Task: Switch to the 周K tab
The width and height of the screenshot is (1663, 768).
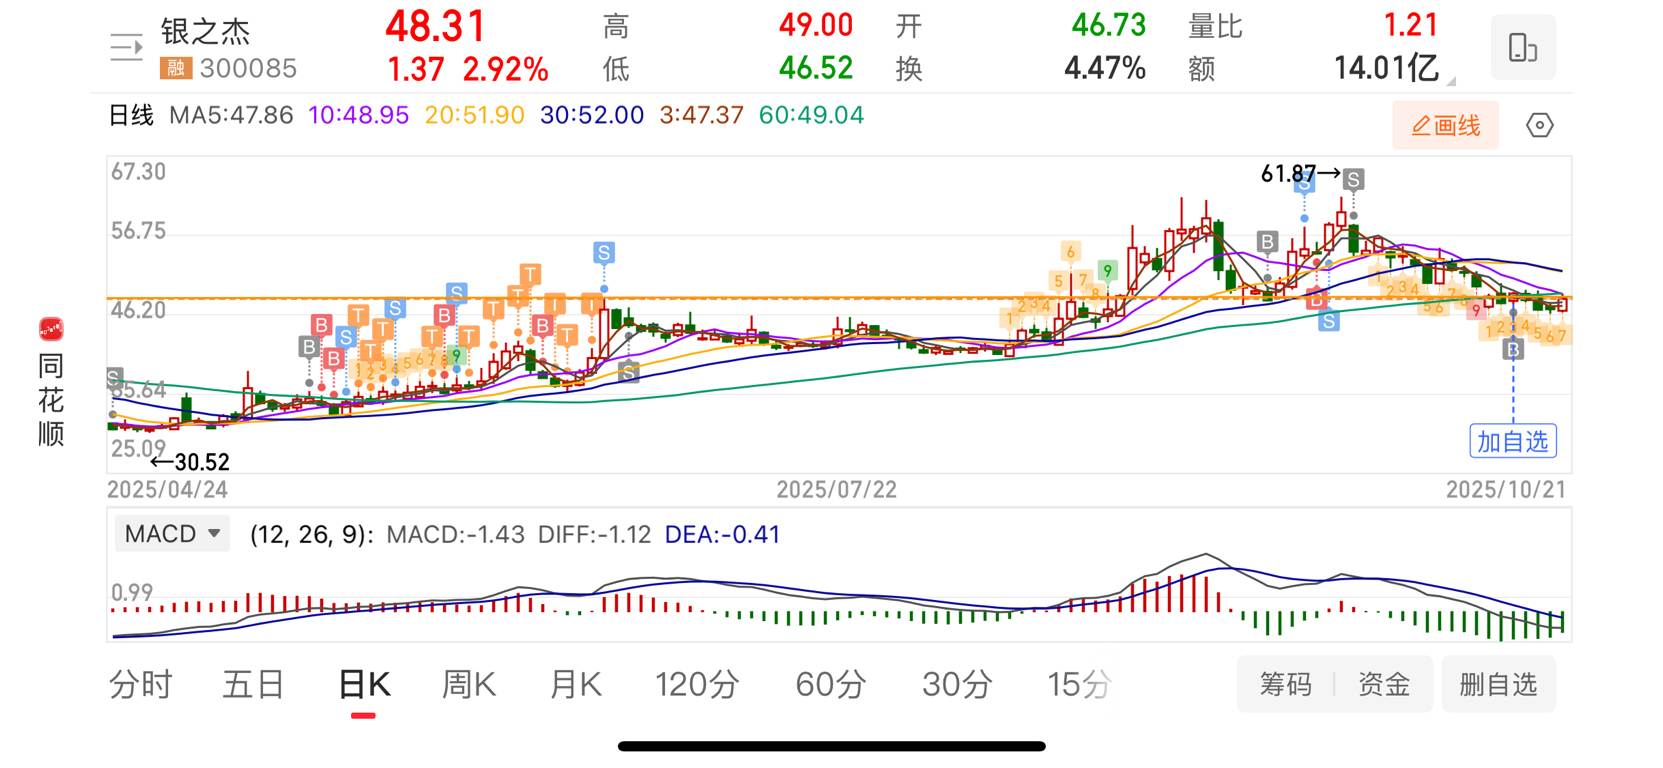Action: point(469,684)
